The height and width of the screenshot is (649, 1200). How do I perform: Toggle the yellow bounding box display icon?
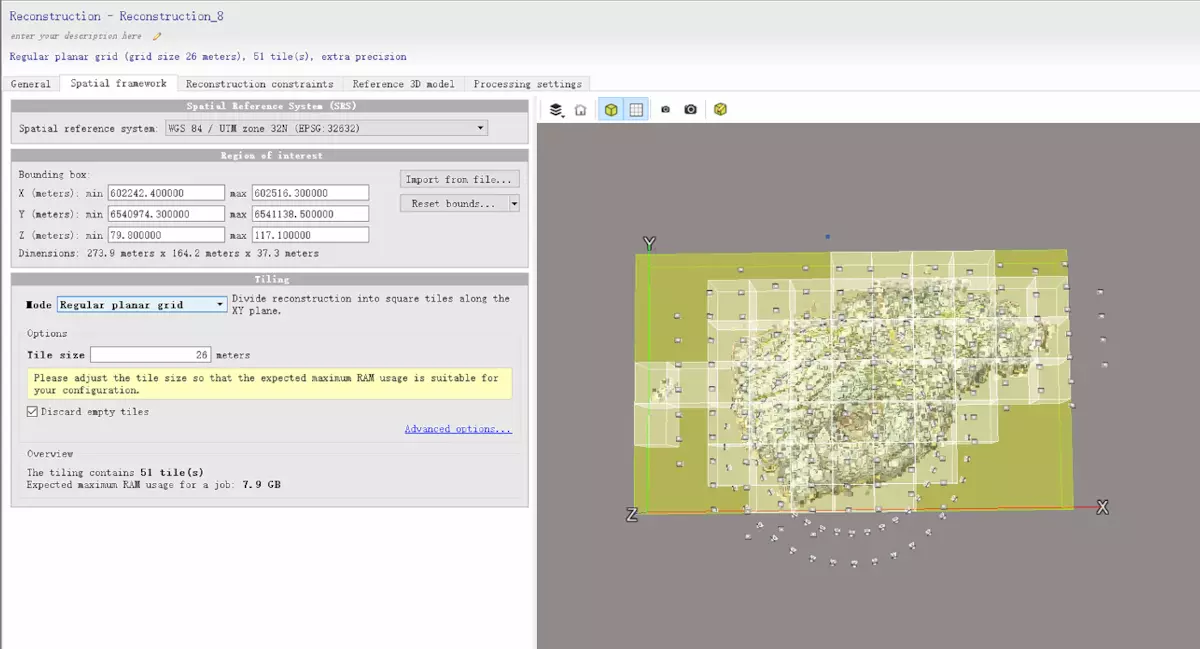point(610,110)
